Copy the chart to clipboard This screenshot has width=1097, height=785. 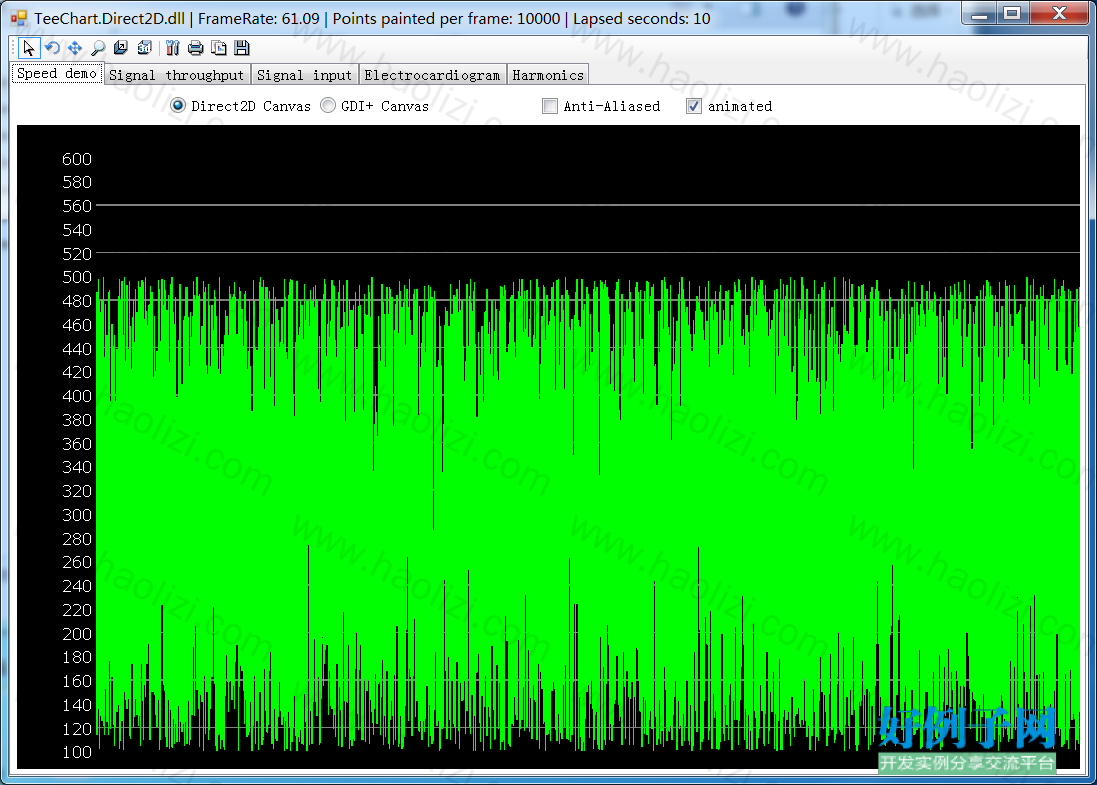218,48
